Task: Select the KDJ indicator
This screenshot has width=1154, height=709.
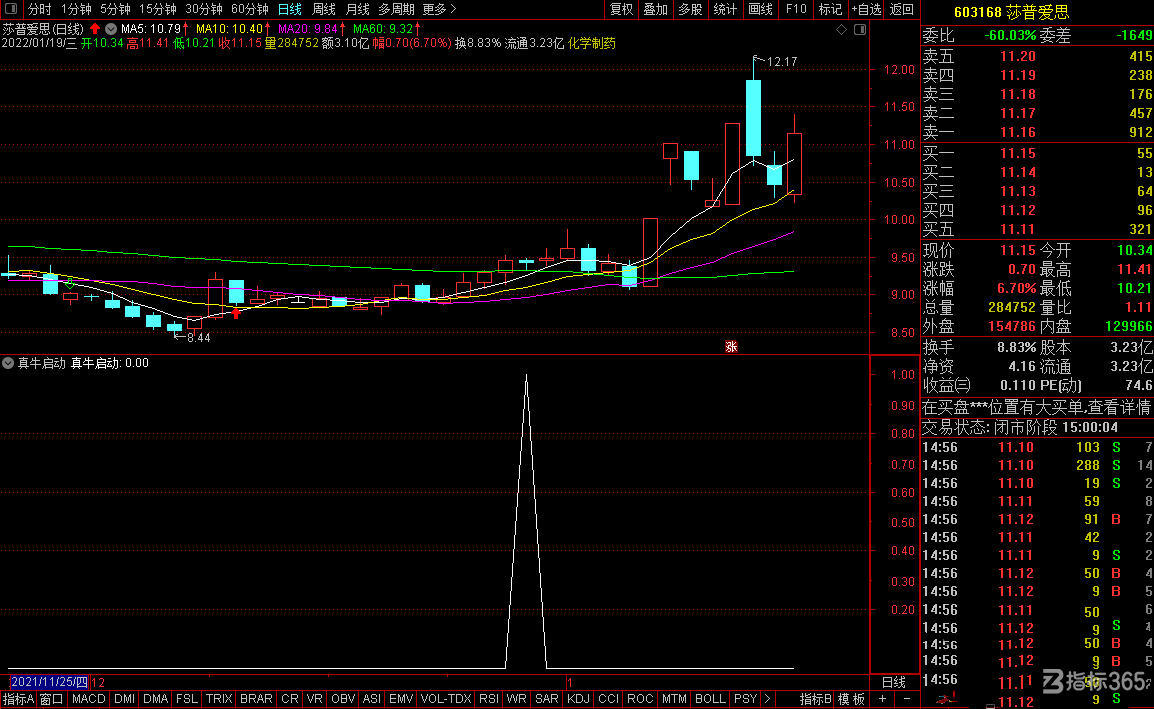Action: [x=578, y=699]
